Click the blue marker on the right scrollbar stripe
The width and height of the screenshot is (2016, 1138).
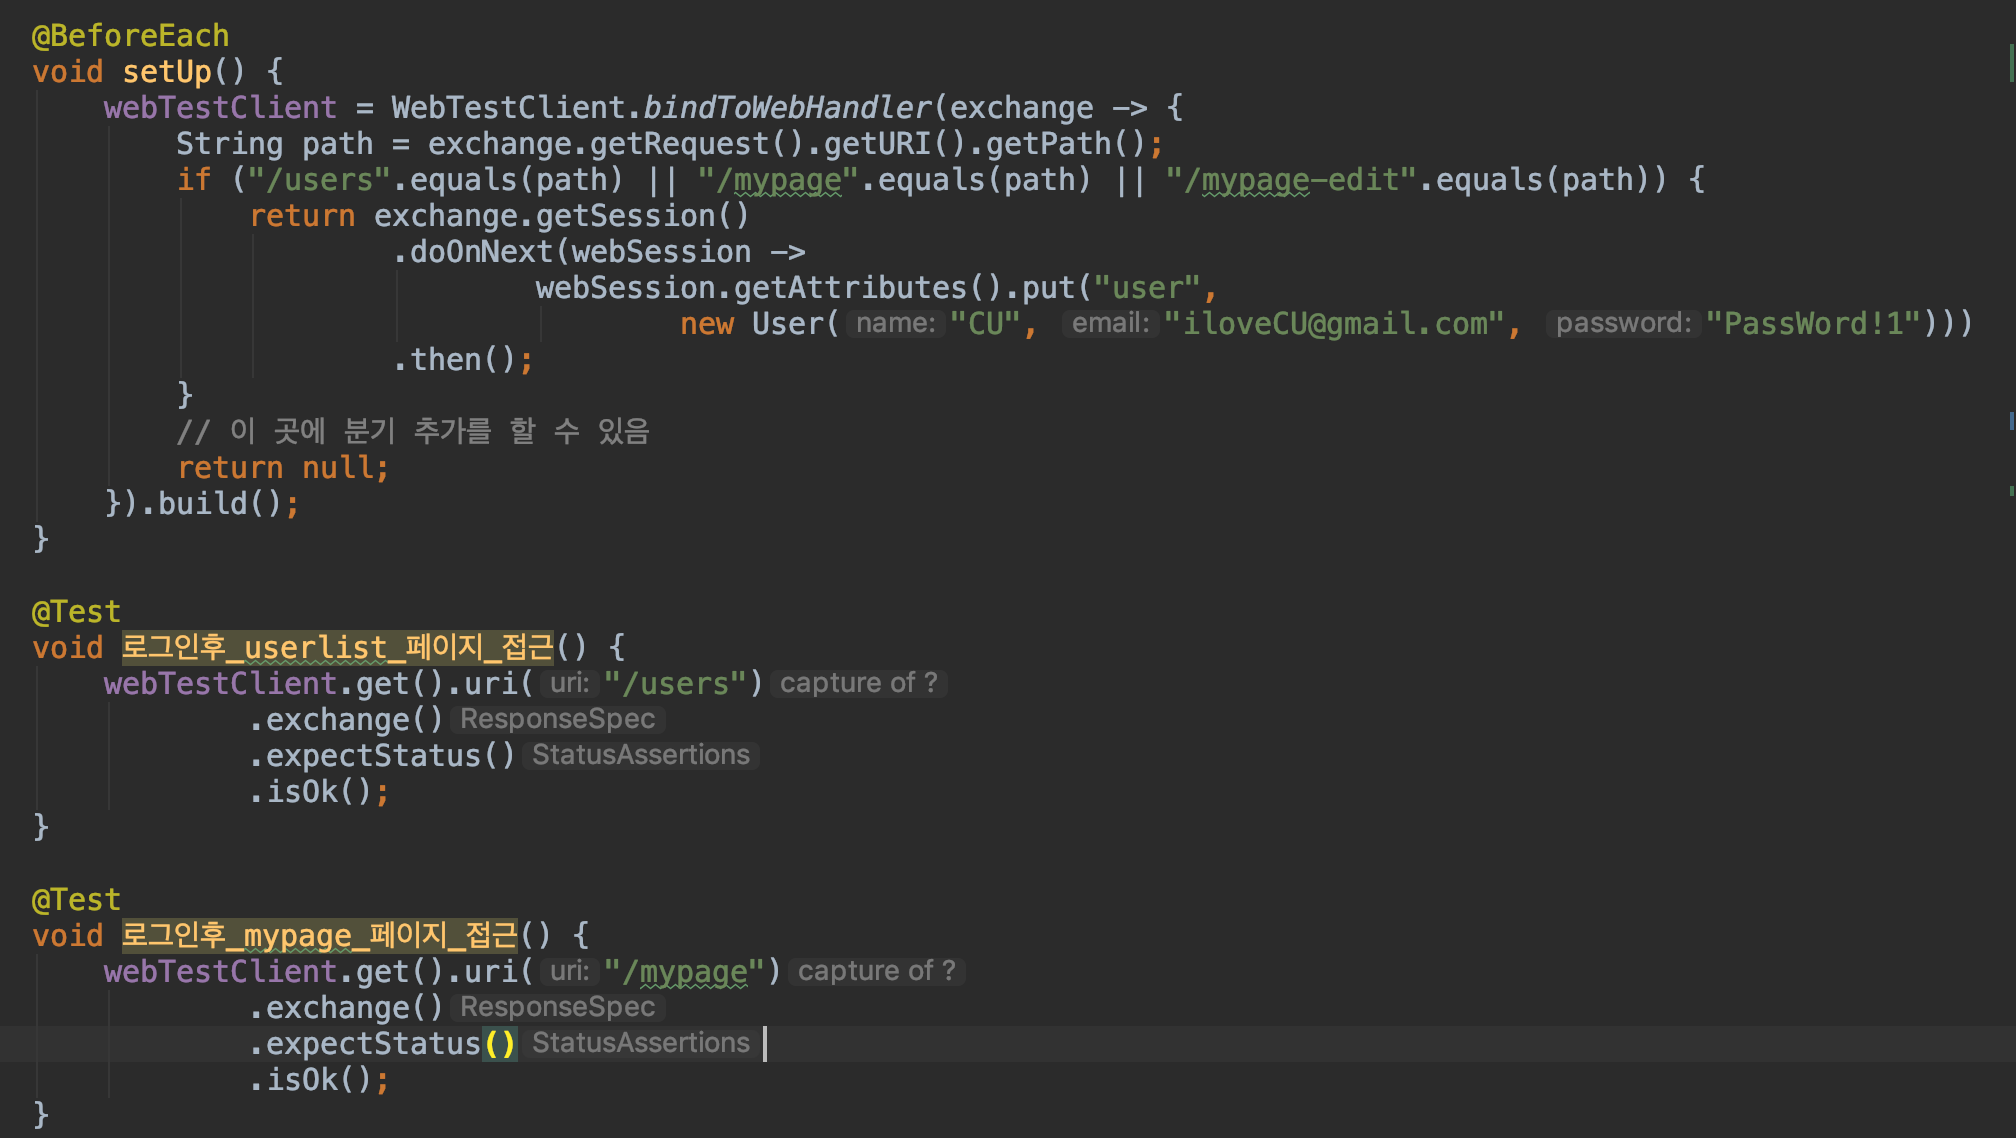pos(2011,421)
